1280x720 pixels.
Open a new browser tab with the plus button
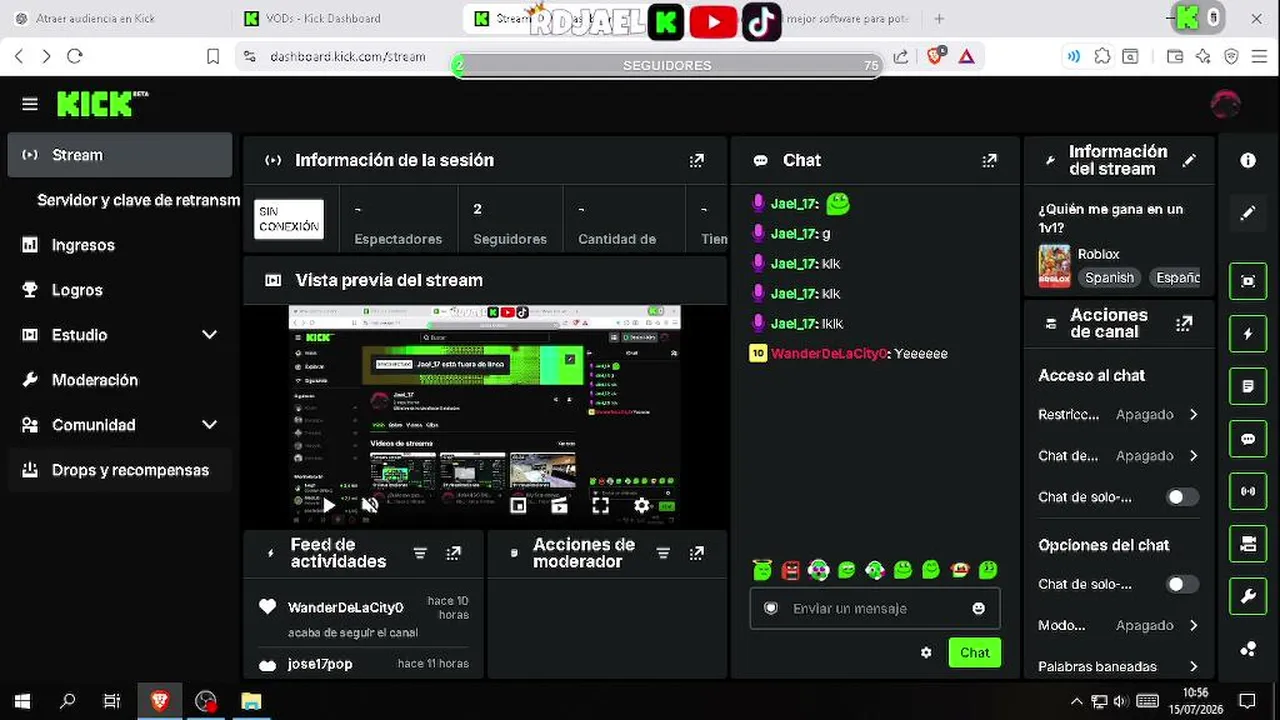(x=939, y=18)
